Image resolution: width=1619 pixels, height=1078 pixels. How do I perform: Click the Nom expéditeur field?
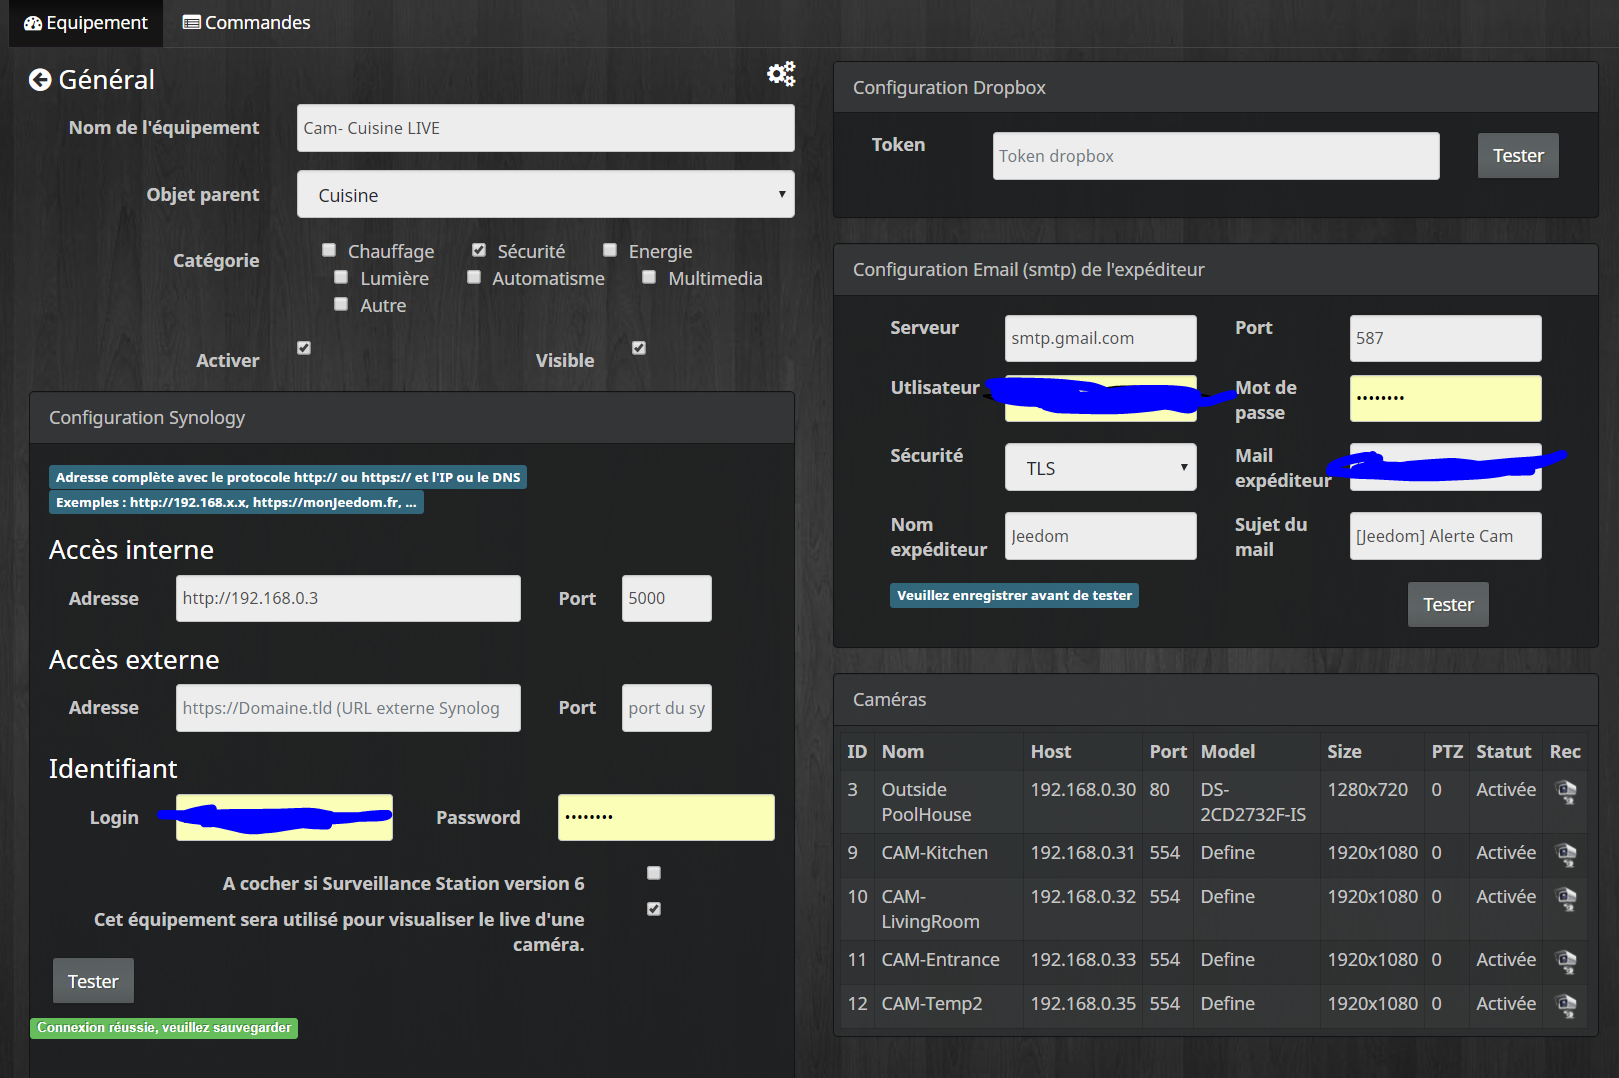tap(1100, 536)
